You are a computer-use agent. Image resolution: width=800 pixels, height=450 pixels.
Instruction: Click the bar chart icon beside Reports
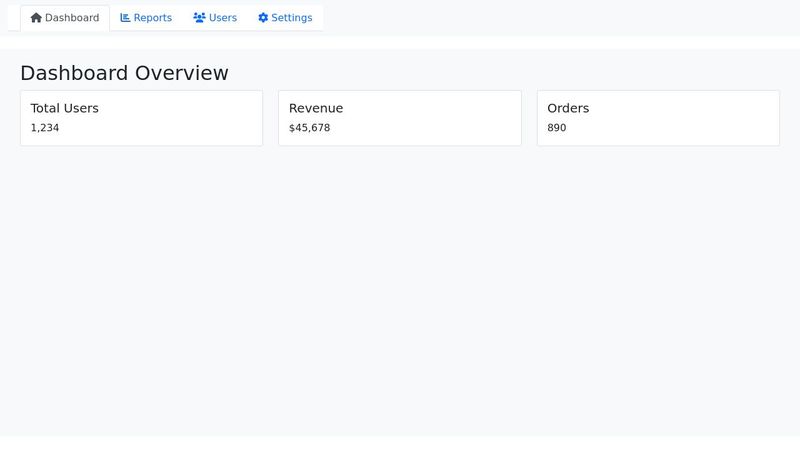125,18
